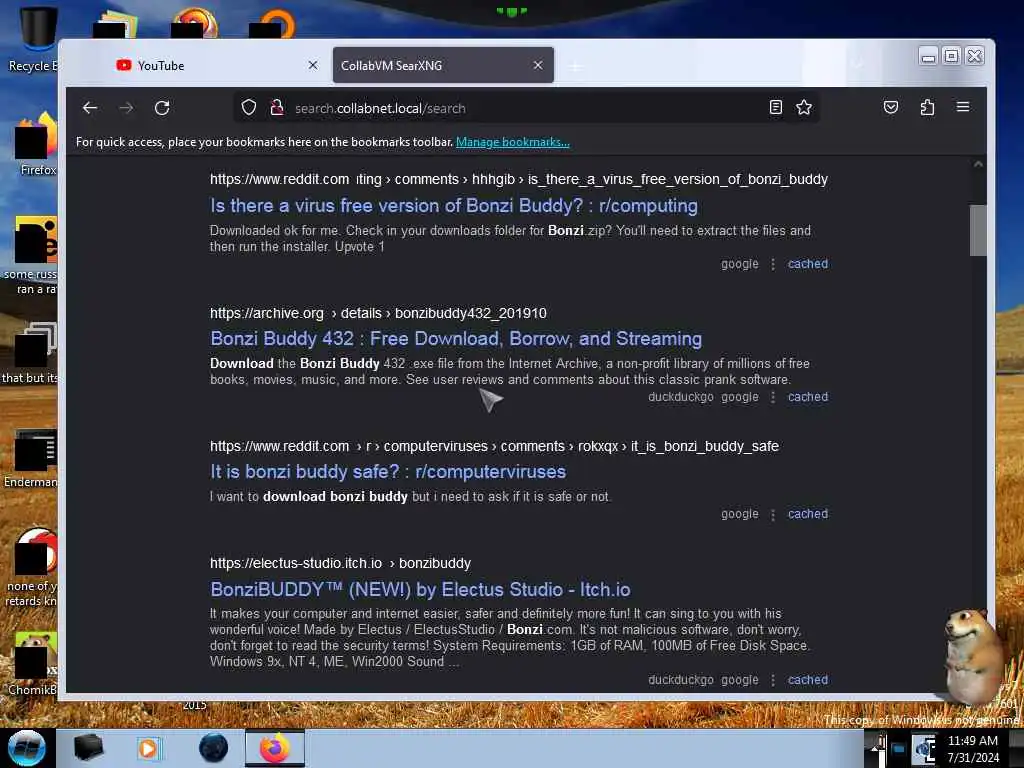The image size is (1024, 768).
Task: Click the scrollbar up arrow
Action: coord(978,165)
